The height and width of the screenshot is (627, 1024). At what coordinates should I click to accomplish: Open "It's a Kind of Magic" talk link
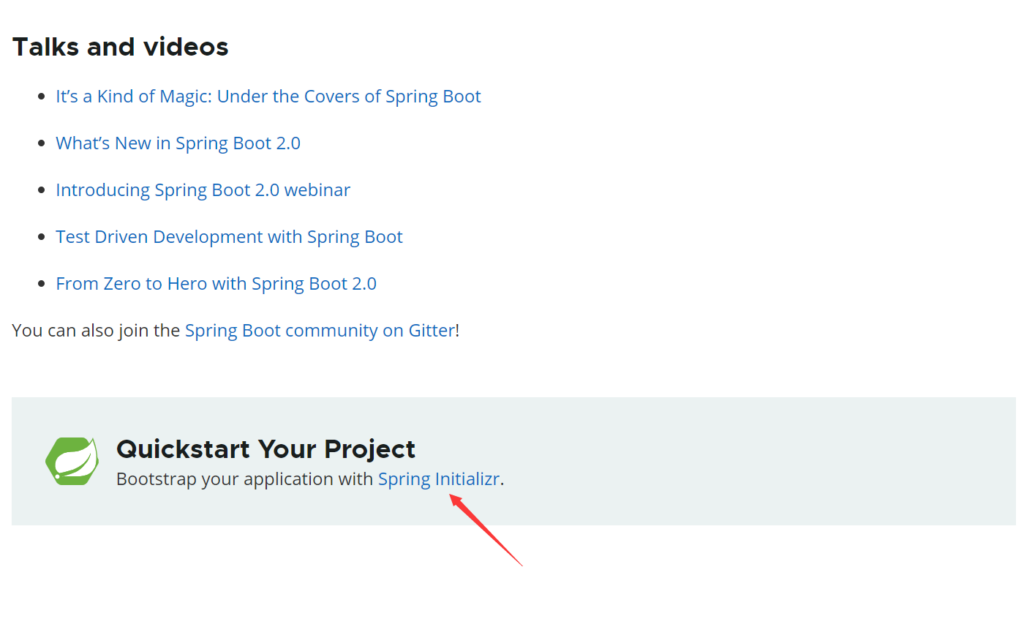tap(268, 97)
